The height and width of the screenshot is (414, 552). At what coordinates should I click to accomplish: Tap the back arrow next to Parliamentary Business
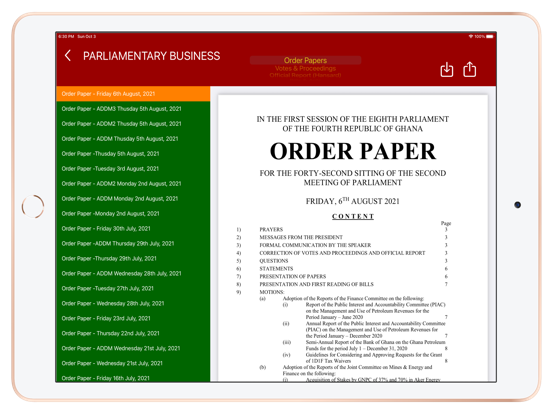coord(68,56)
